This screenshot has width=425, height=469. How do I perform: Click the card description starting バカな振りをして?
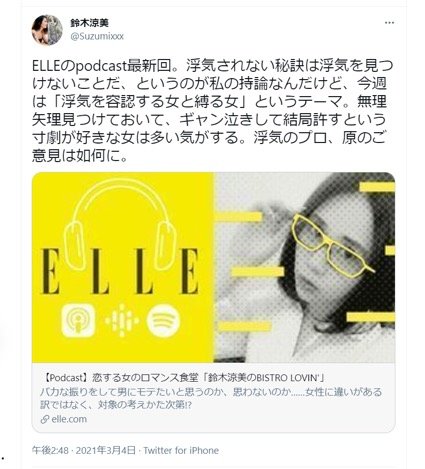211,398
